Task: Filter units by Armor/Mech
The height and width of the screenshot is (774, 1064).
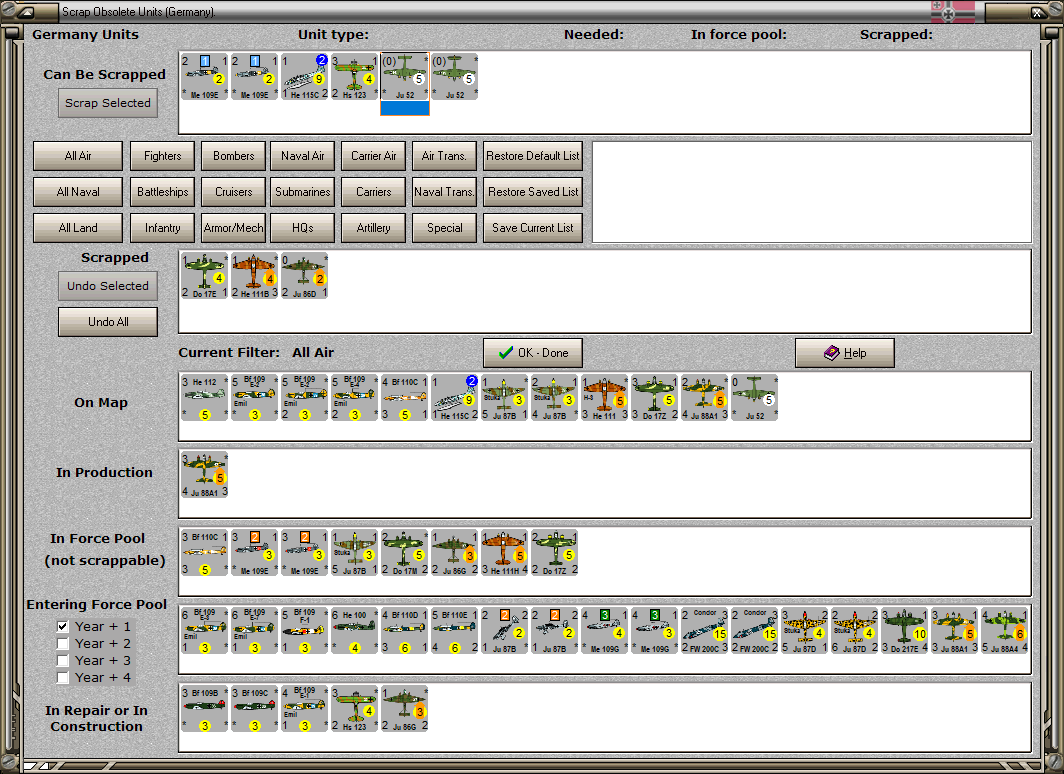Action: 233,228
